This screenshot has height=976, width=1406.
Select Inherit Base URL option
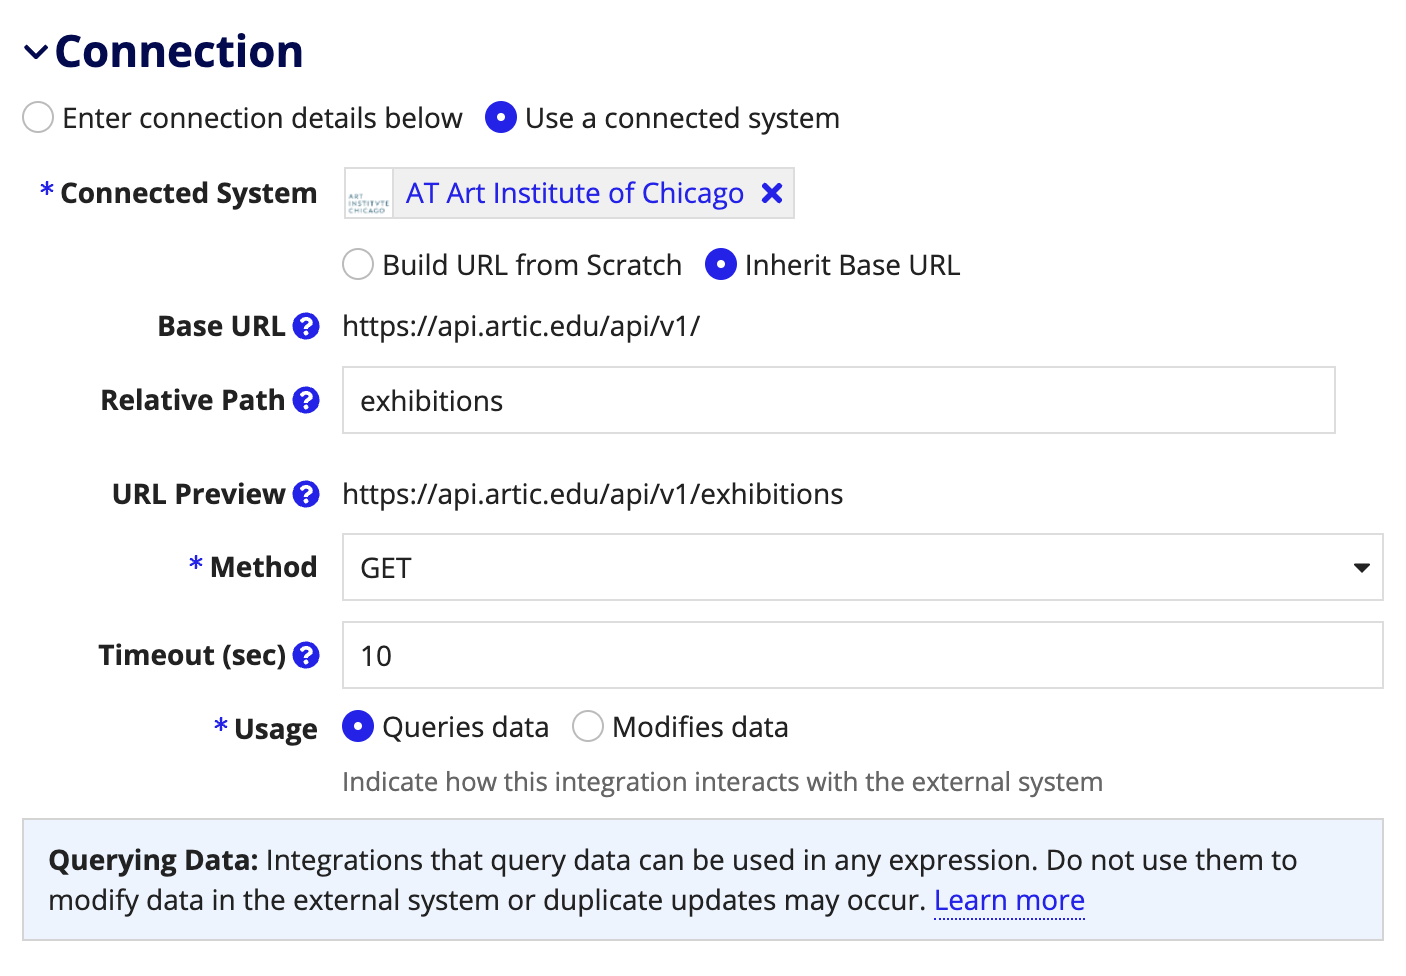720,264
